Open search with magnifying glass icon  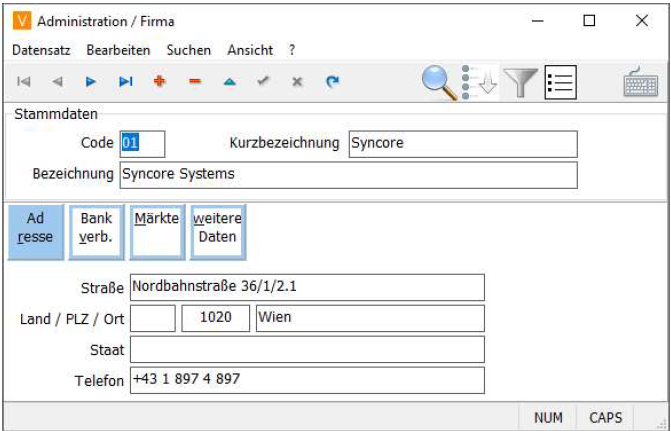438,82
